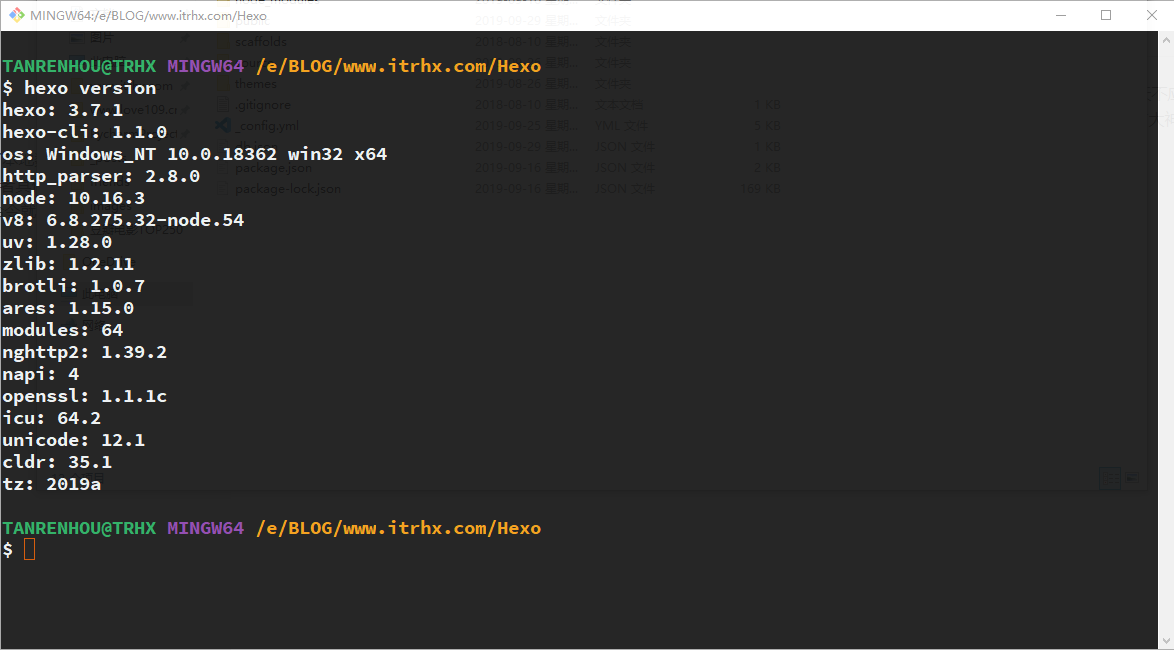Select the 'zlib: 1.2.11' line
1174x650 pixels.
coord(68,264)
